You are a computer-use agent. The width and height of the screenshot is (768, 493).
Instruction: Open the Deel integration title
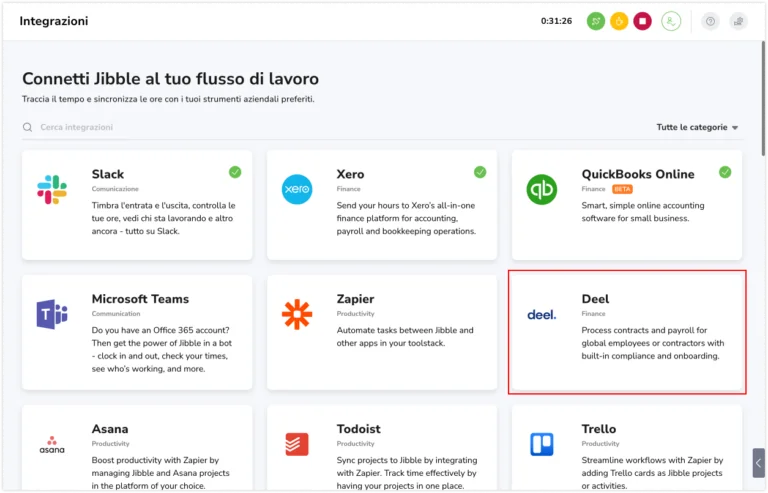point(595,299)
